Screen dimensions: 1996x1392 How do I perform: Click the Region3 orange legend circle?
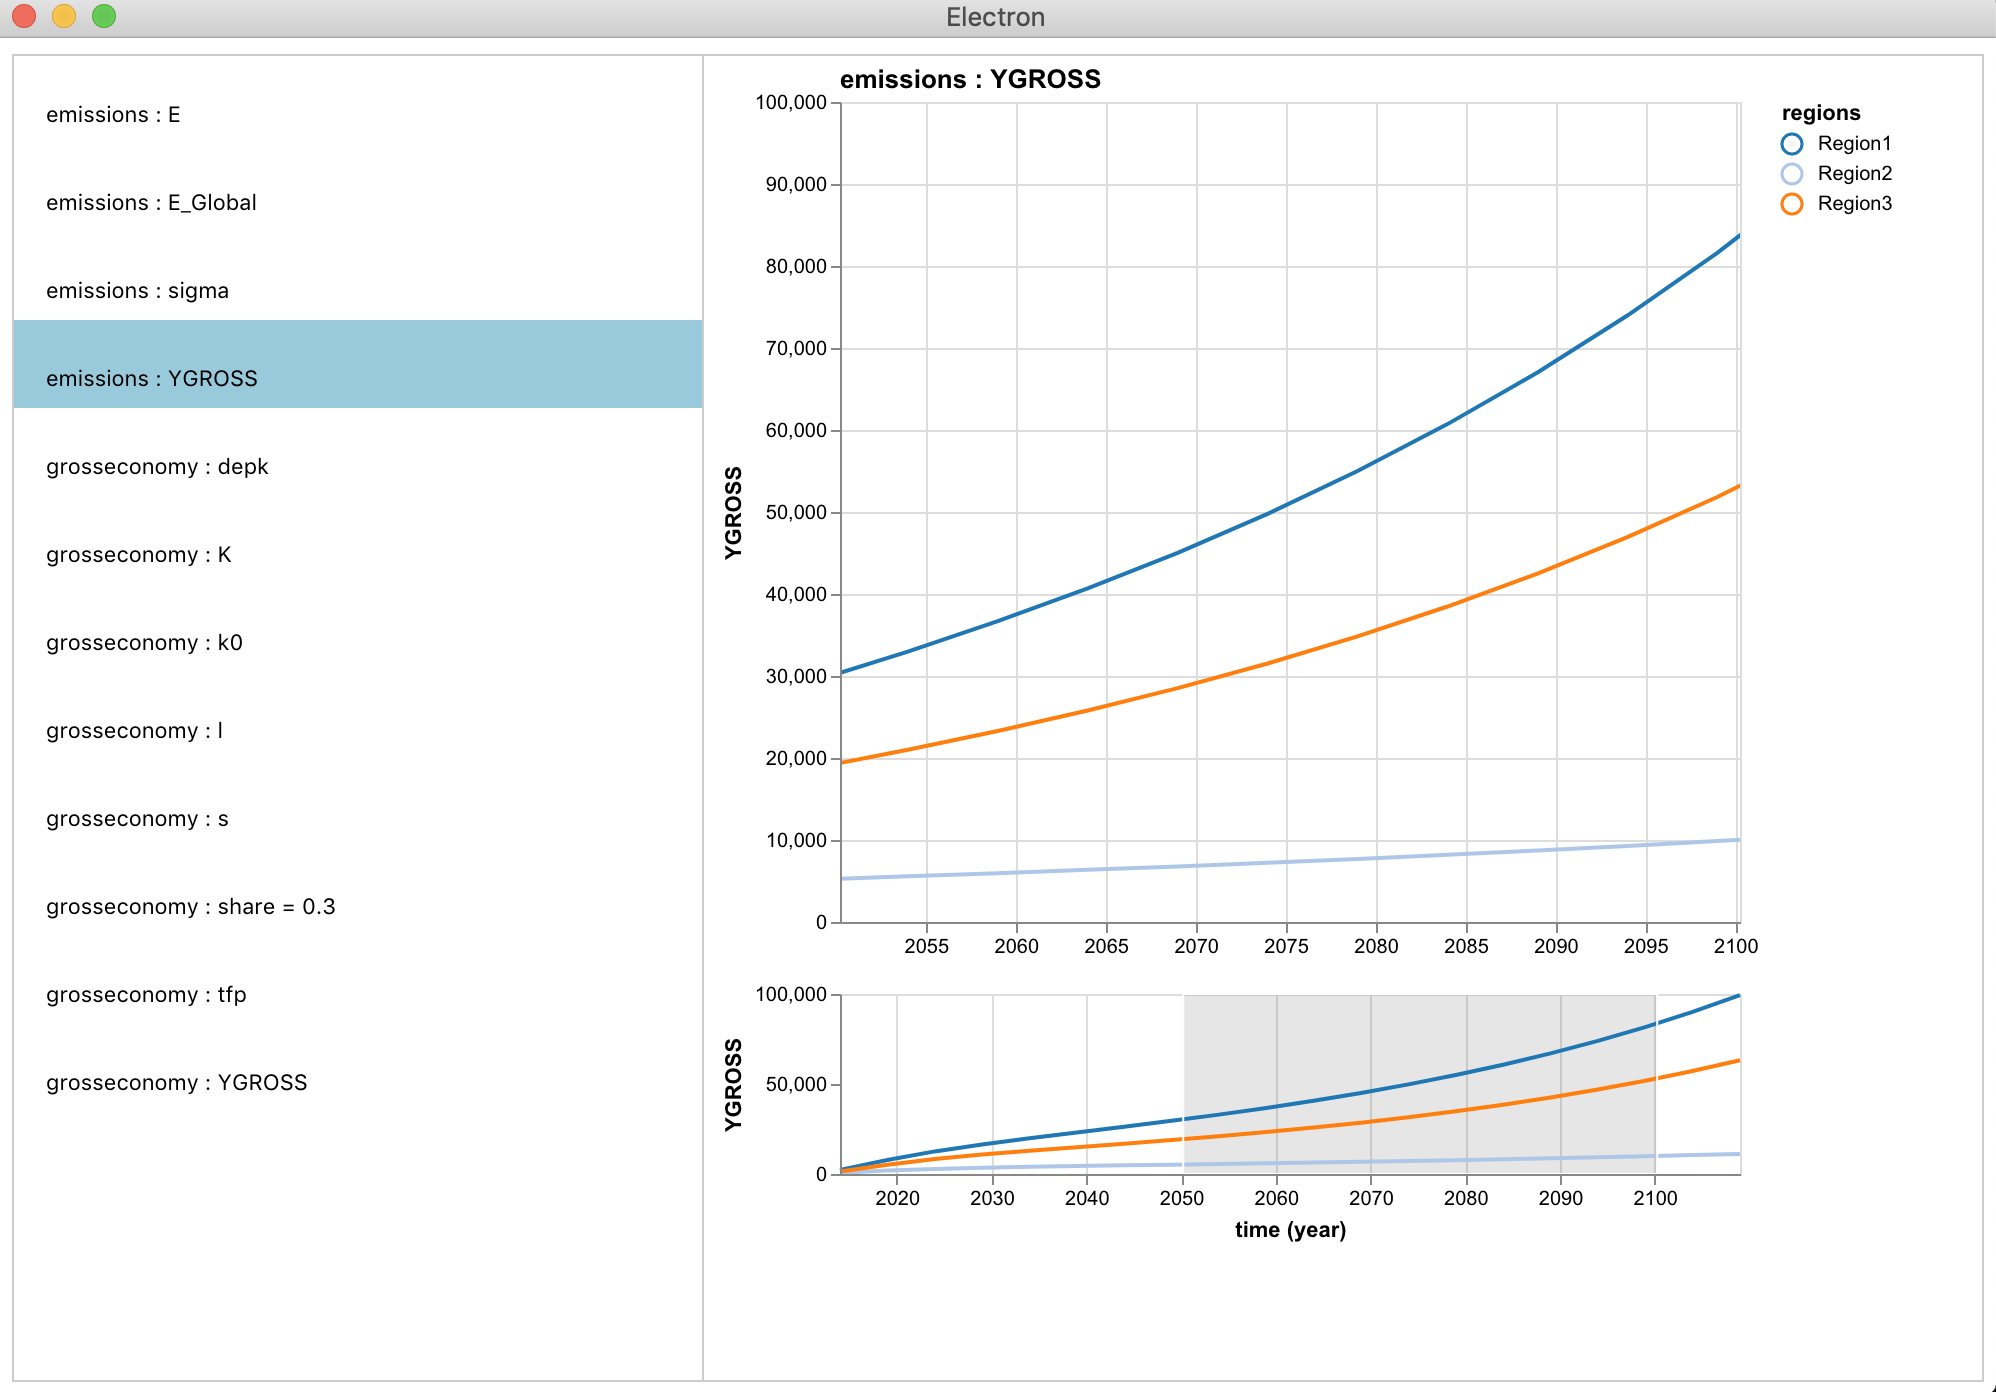click(x=1791, y=204)
